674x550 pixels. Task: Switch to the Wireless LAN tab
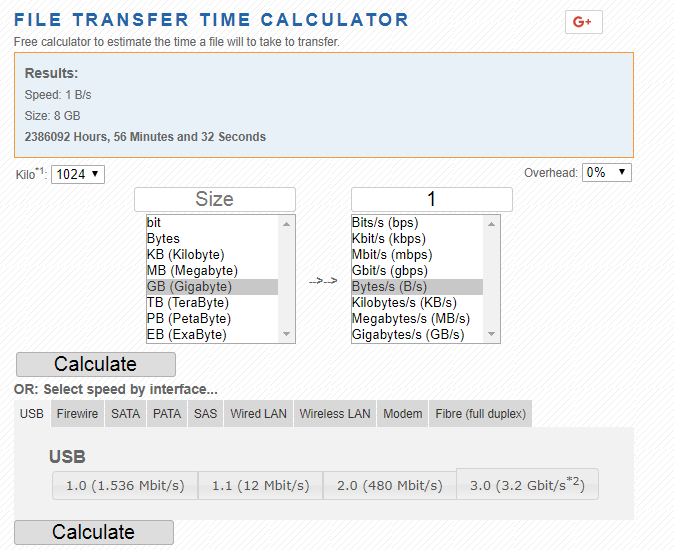click(335, 414)
